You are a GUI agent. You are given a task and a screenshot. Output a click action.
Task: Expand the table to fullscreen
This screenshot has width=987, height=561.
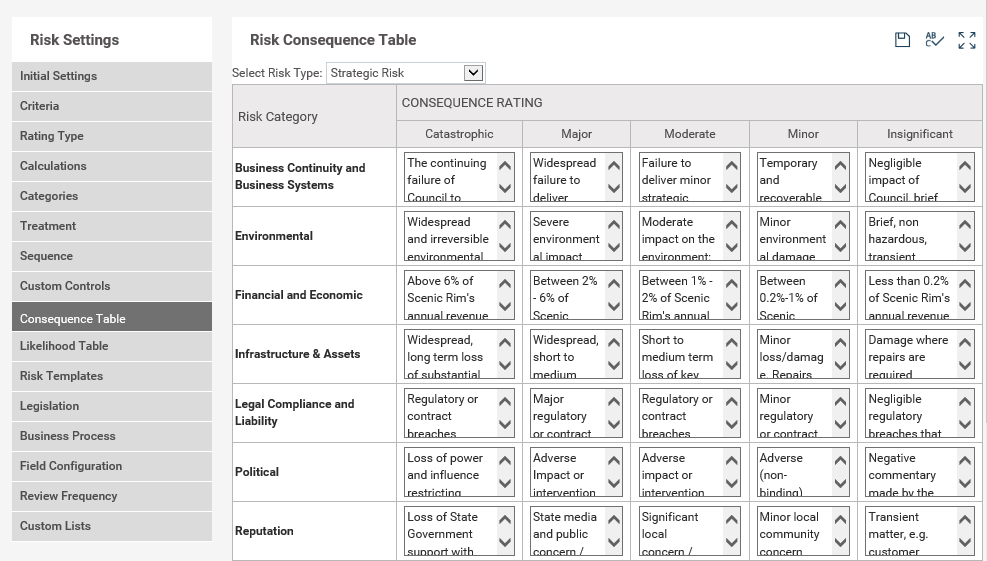coord(966,40)
